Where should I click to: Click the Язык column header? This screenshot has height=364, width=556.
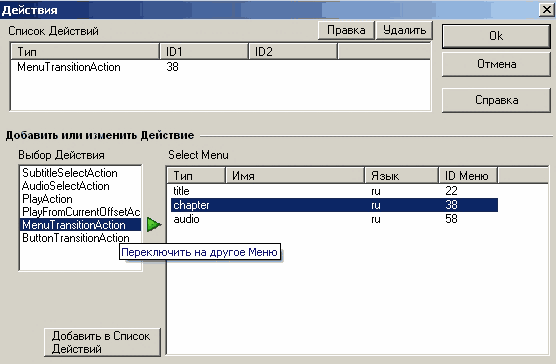click(x=402, y=176)
